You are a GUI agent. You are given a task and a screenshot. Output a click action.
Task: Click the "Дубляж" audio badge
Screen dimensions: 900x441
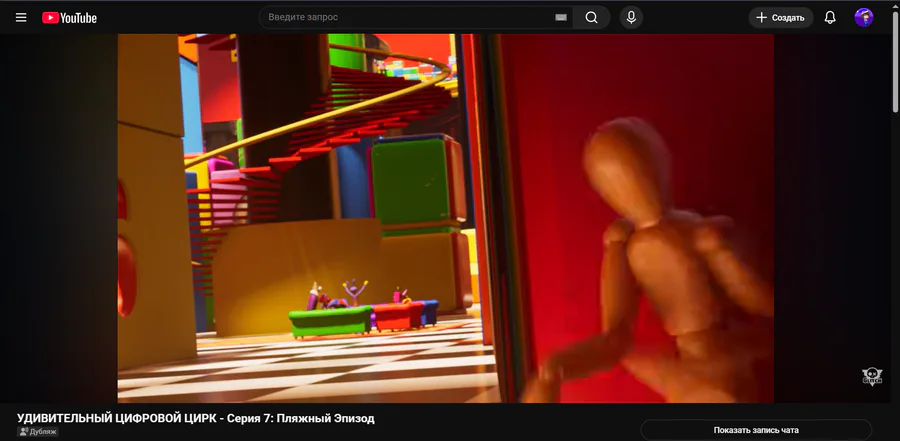click(38, 431)
